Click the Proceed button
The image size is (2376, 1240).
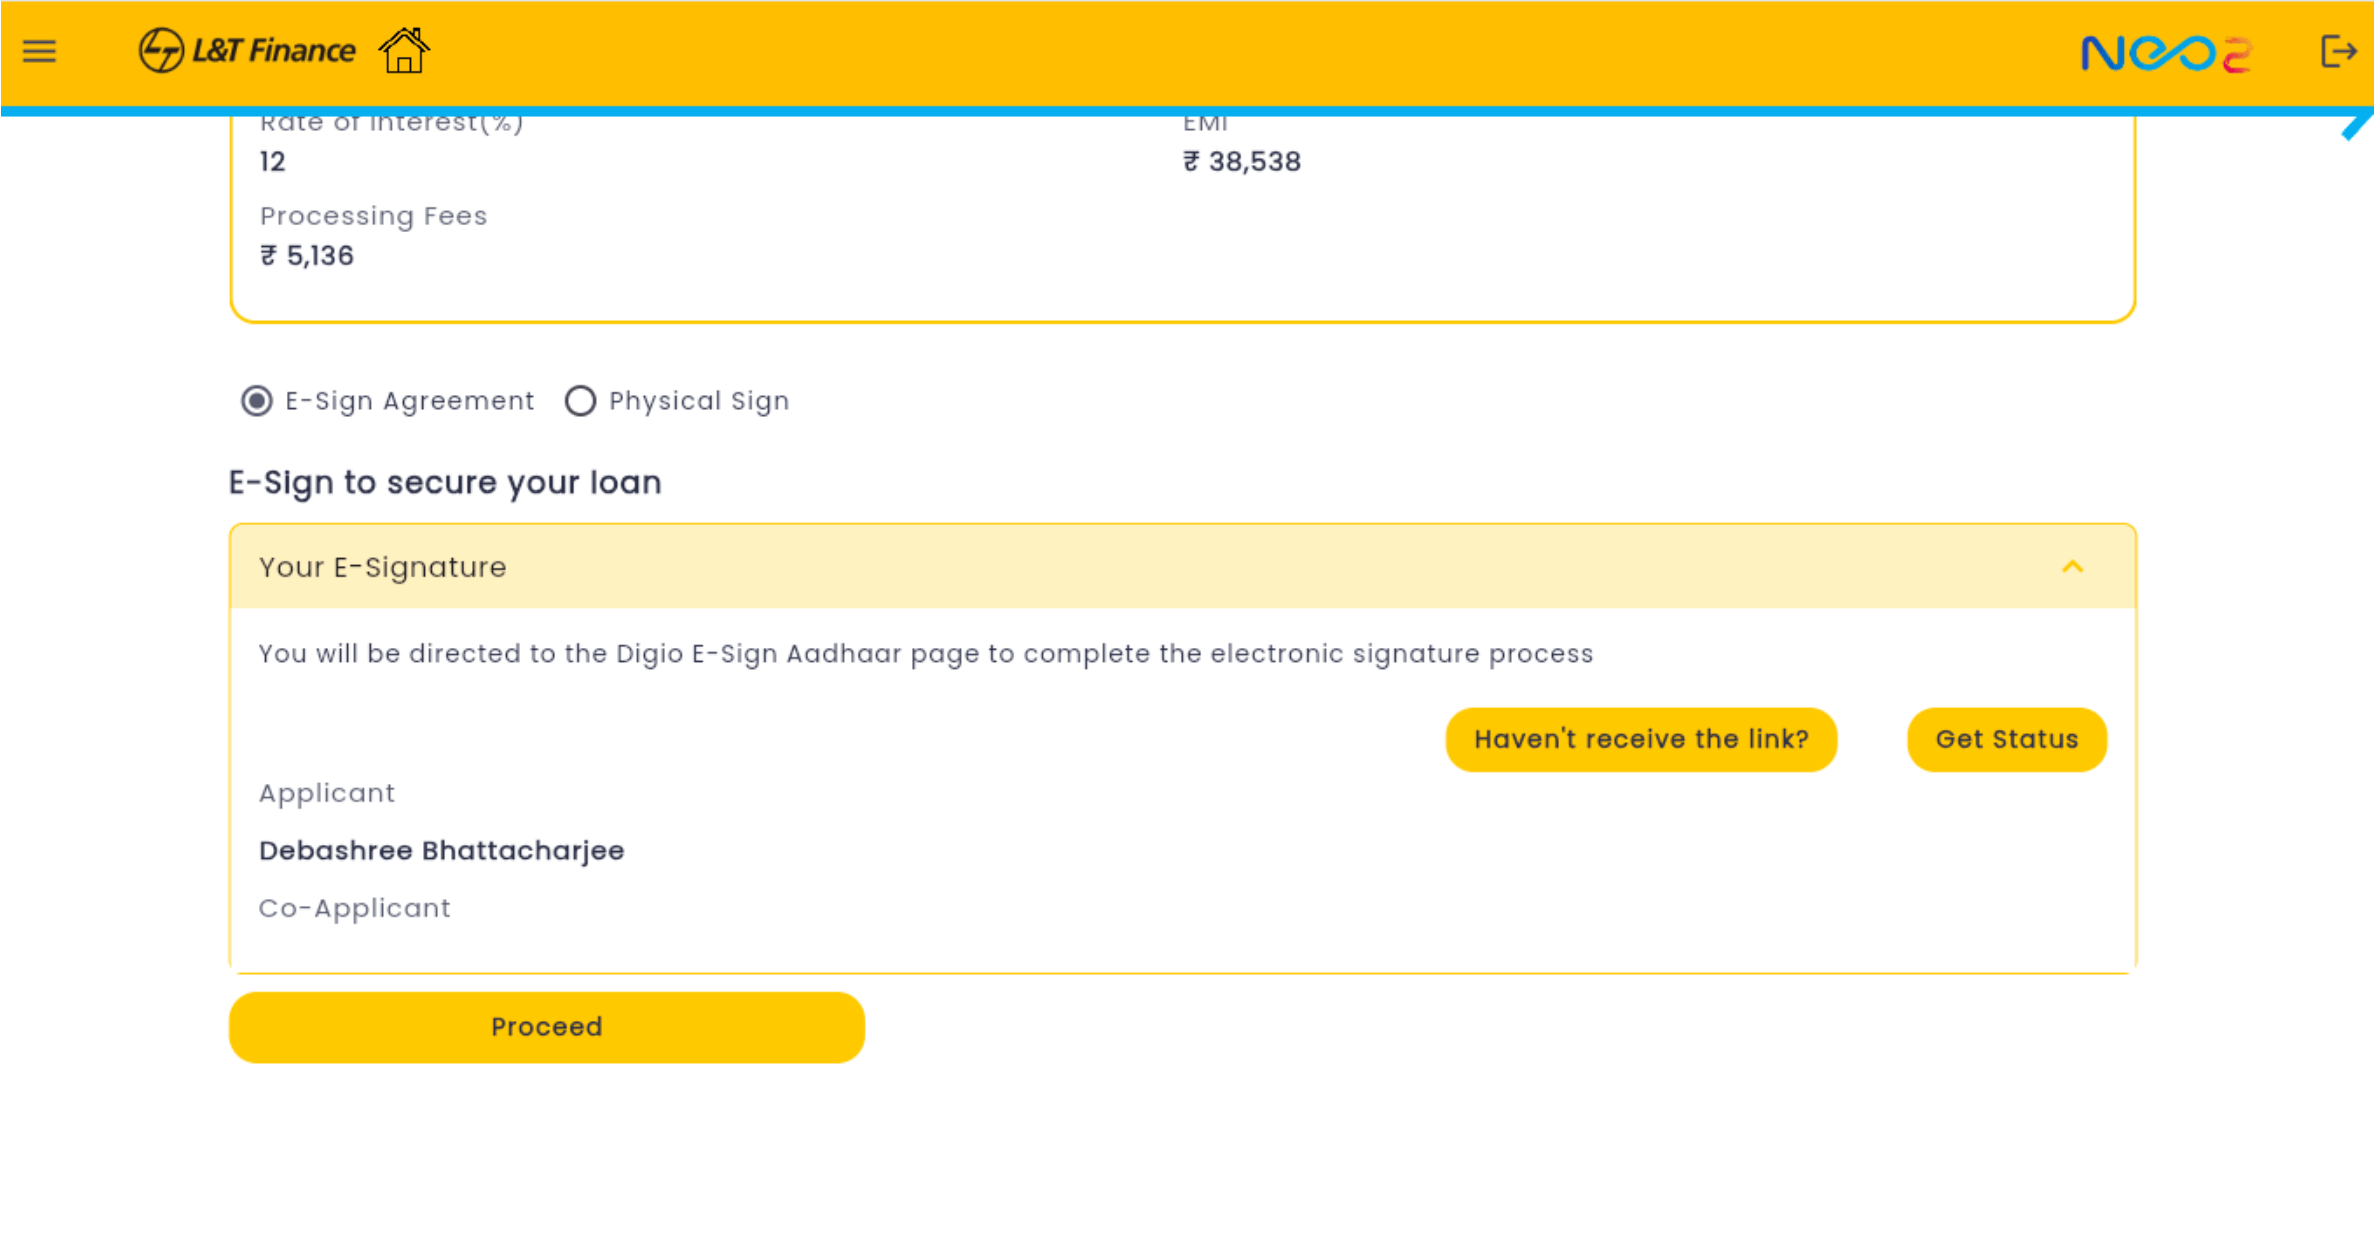(546, 1027)
